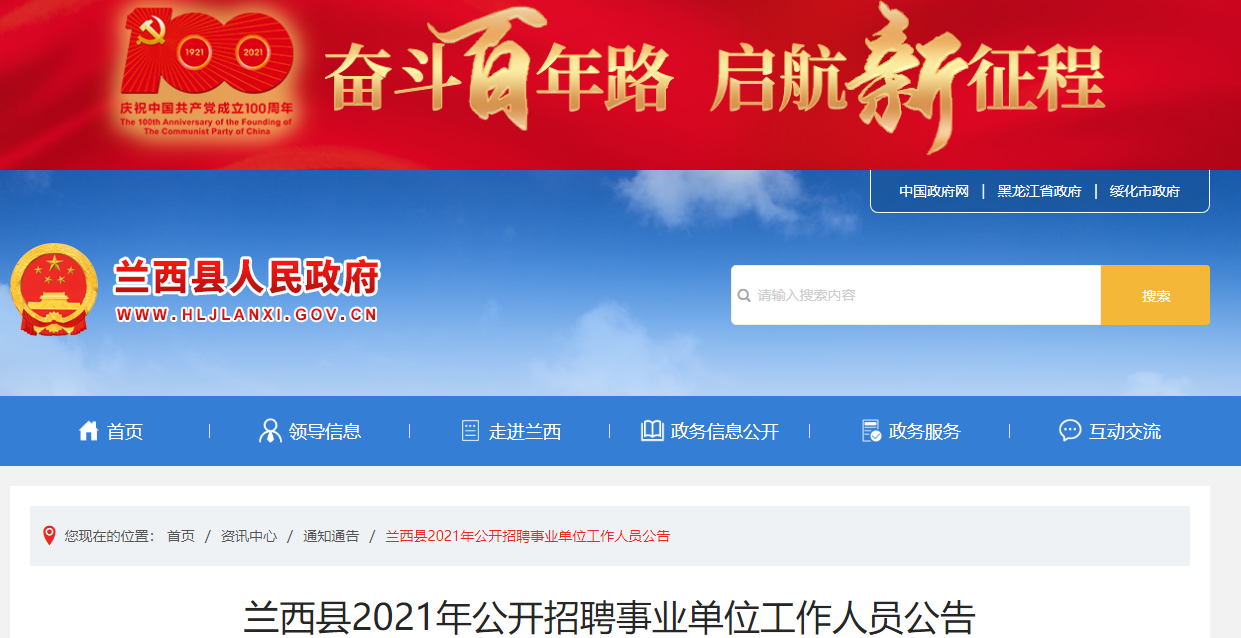Focus the 请输入搜索内容 search field

(916, 295)
